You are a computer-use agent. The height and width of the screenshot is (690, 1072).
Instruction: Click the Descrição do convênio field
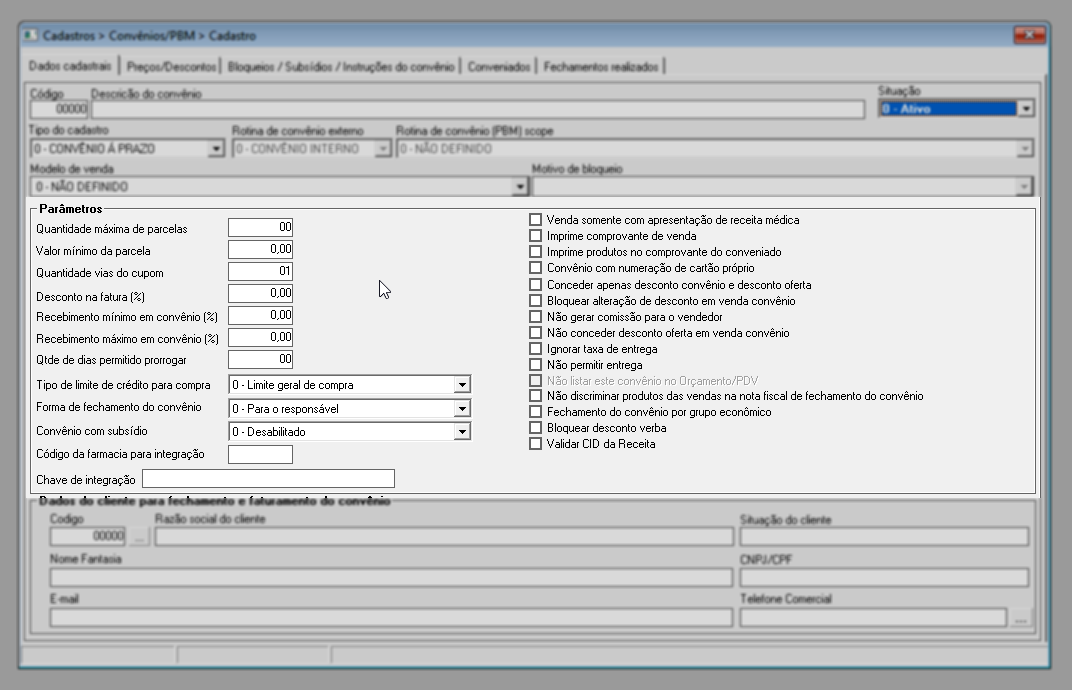(x=478, y=109)
